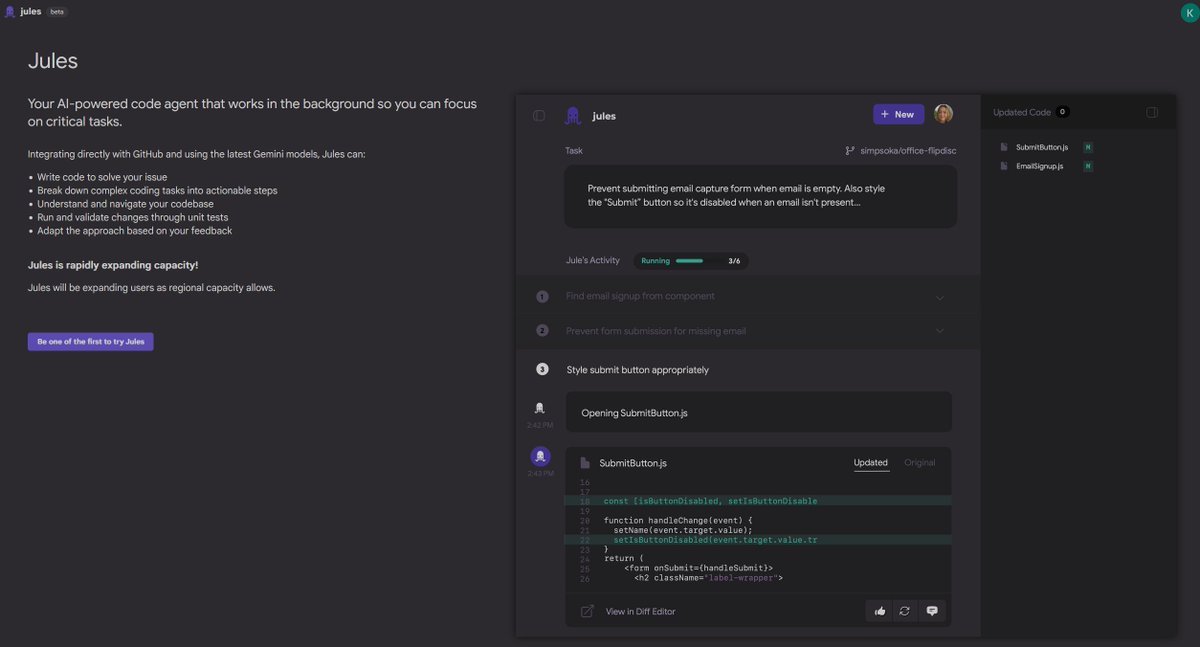Click the N badge next to SubmitButton.js
Screen dimensions: 1200x647
(1088, 147)
